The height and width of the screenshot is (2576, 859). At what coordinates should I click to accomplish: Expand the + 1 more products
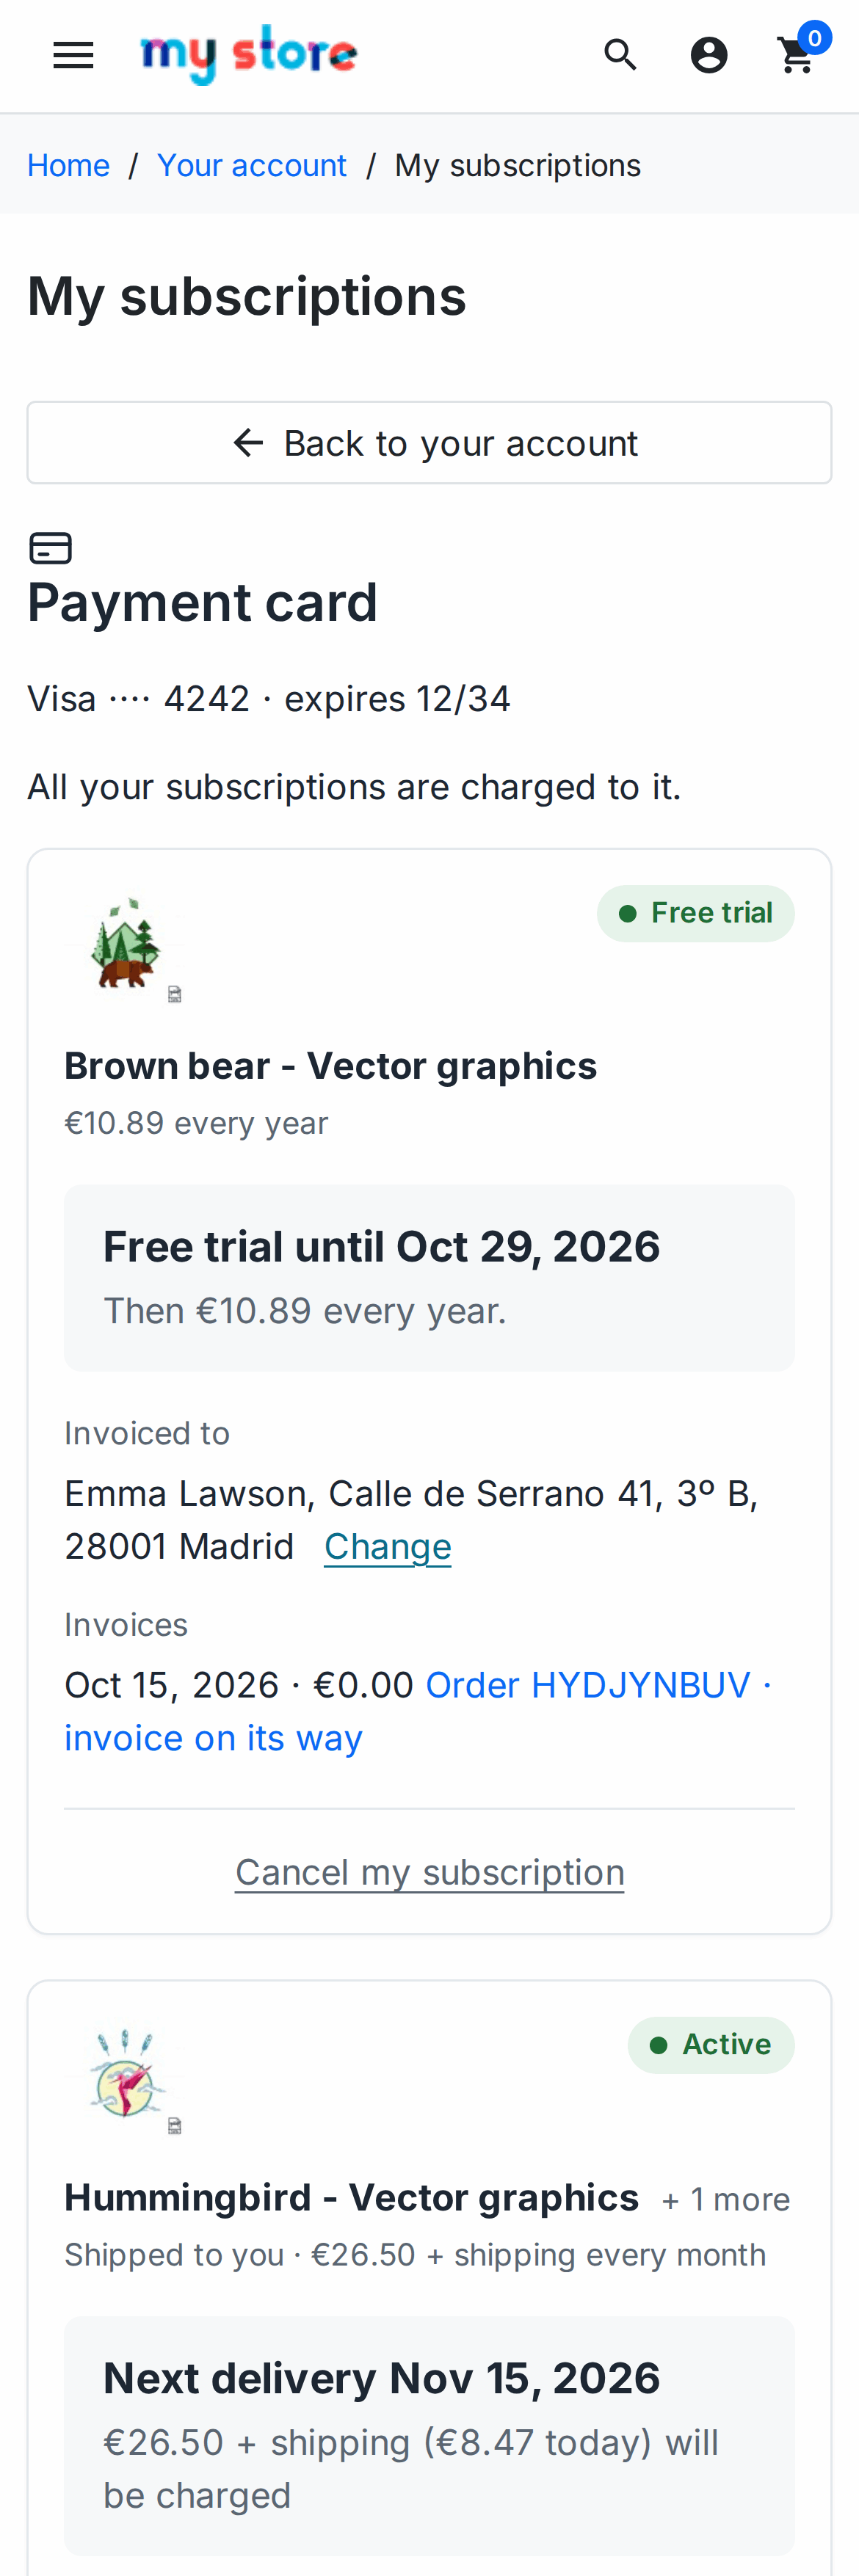point(726,2199)
